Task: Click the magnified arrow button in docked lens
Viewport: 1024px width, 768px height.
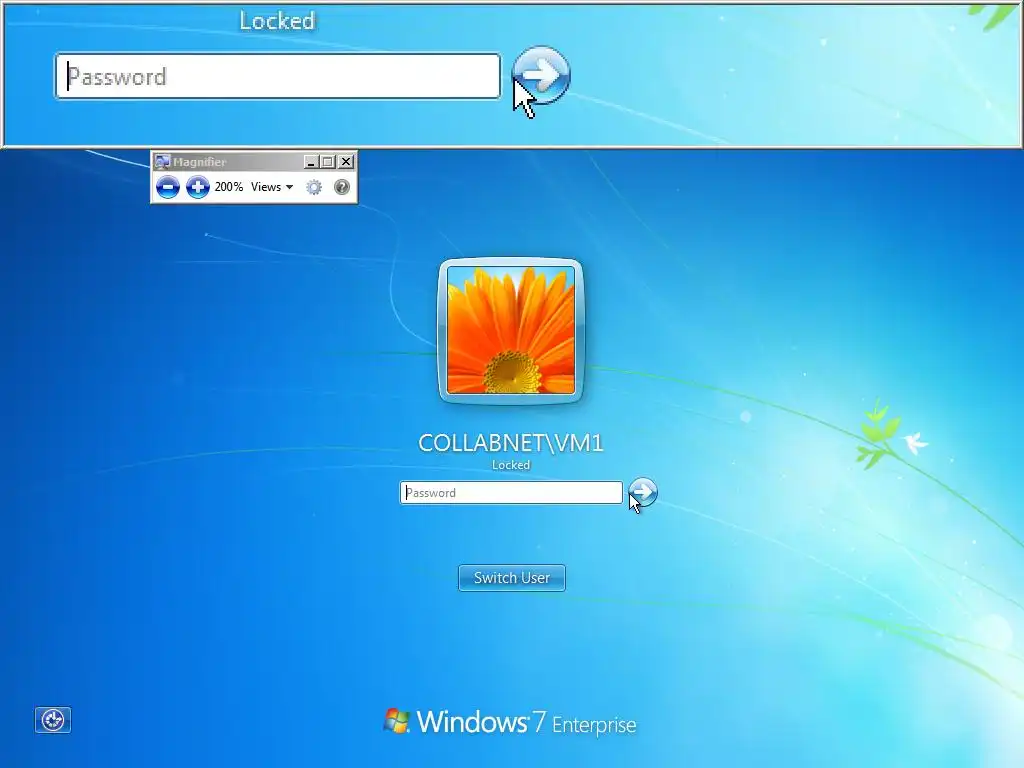Action: coord(541,76)
